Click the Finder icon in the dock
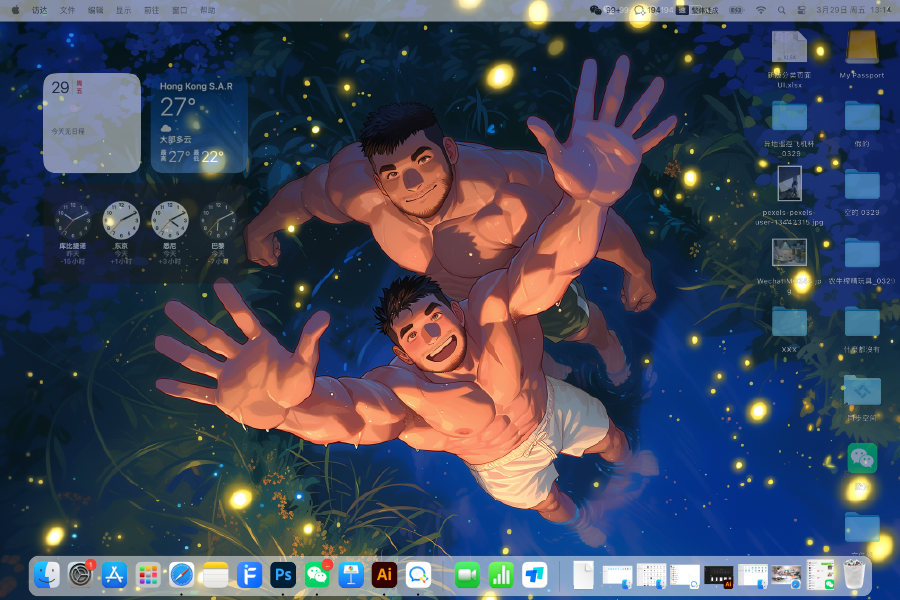The width and height of the screenshot is (900, 600). point(47,575)
